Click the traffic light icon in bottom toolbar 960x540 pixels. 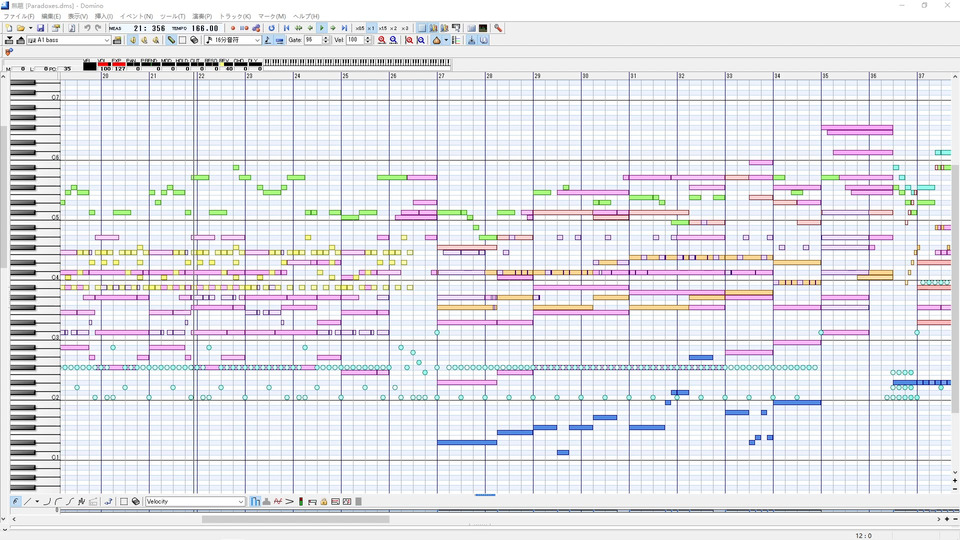pyautogui.click(x=301, y=501)
